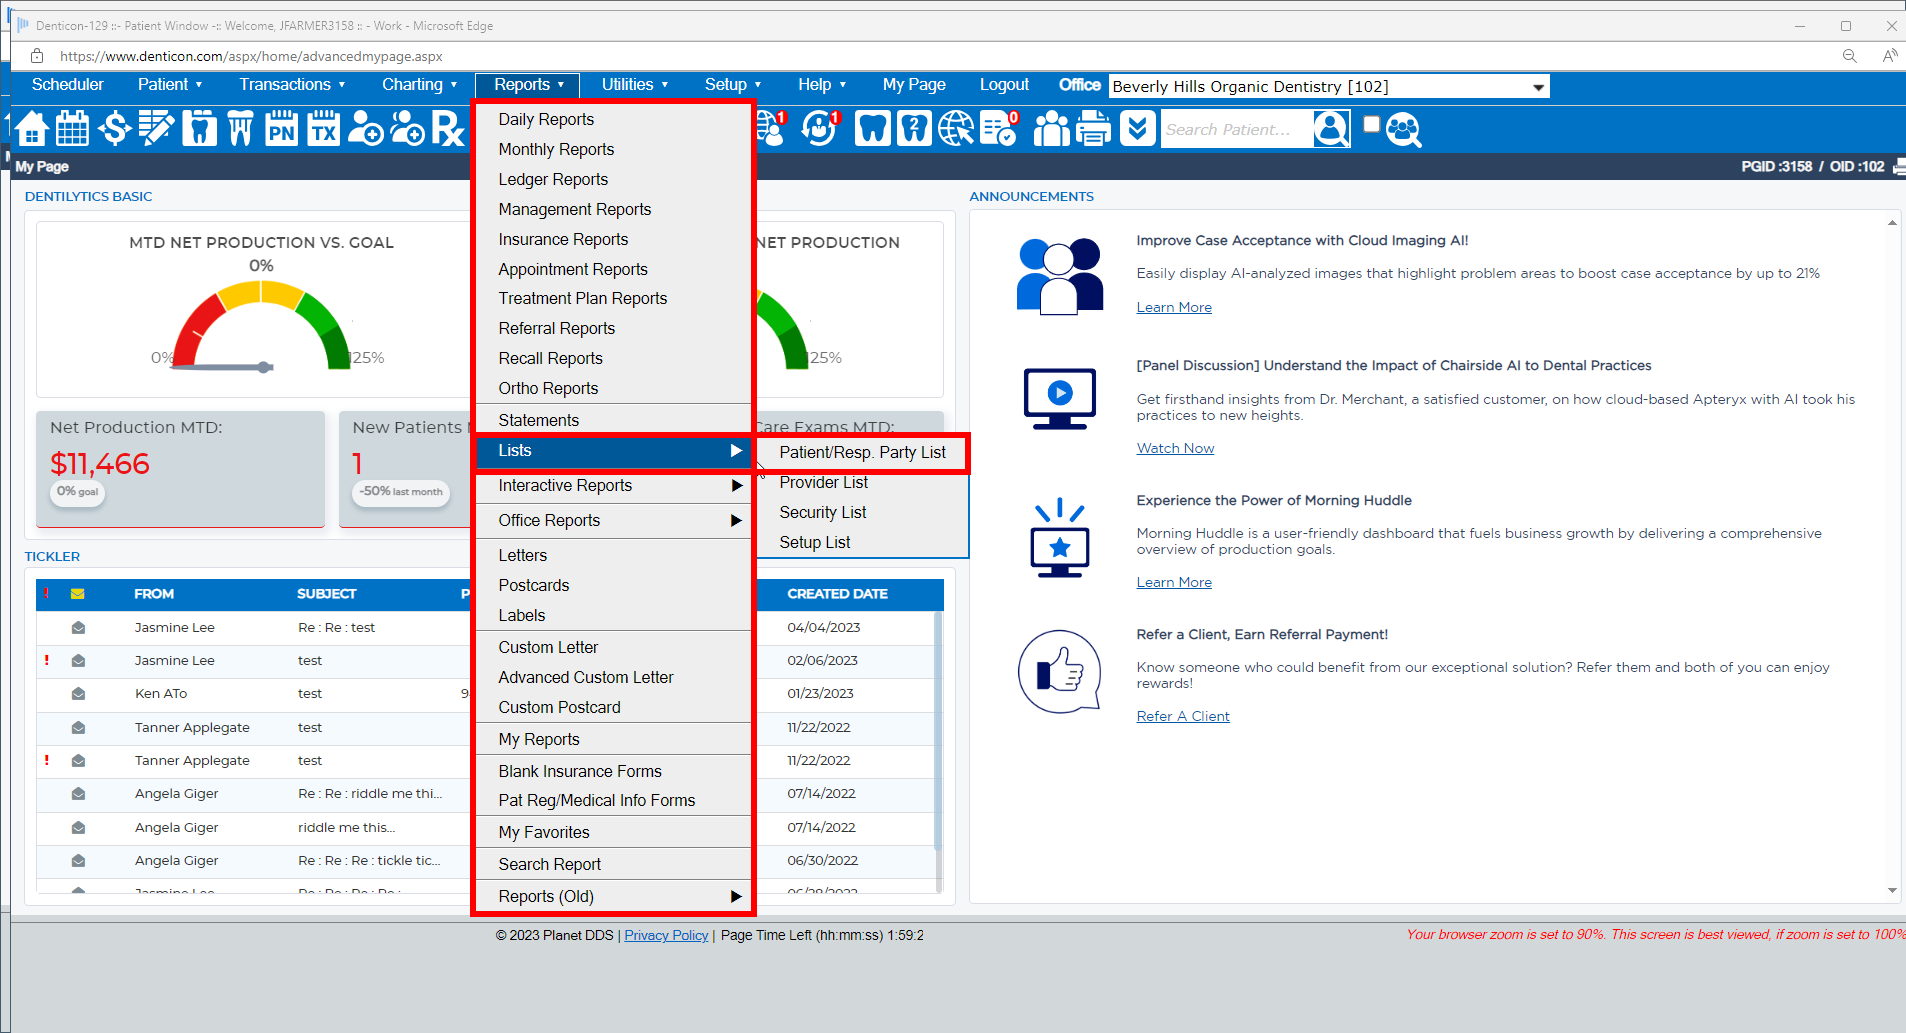Open the PN progress notes icon
The height and width of the screenshot is (1033, 1906).
tap(281, 129)
